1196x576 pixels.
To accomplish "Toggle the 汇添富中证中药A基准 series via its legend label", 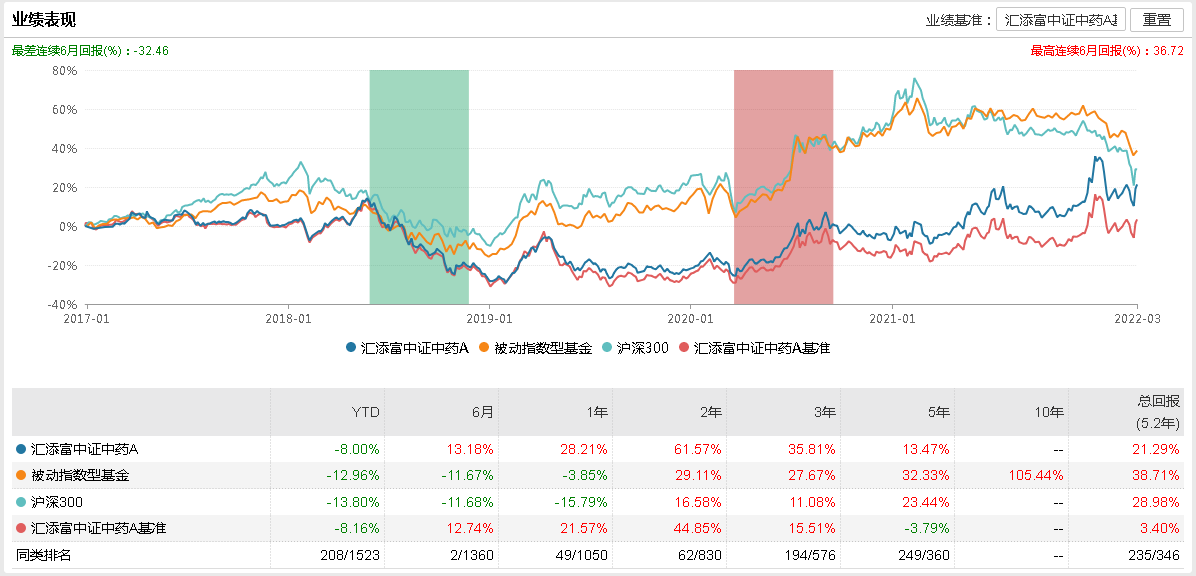I will click(x=761, y=348).
